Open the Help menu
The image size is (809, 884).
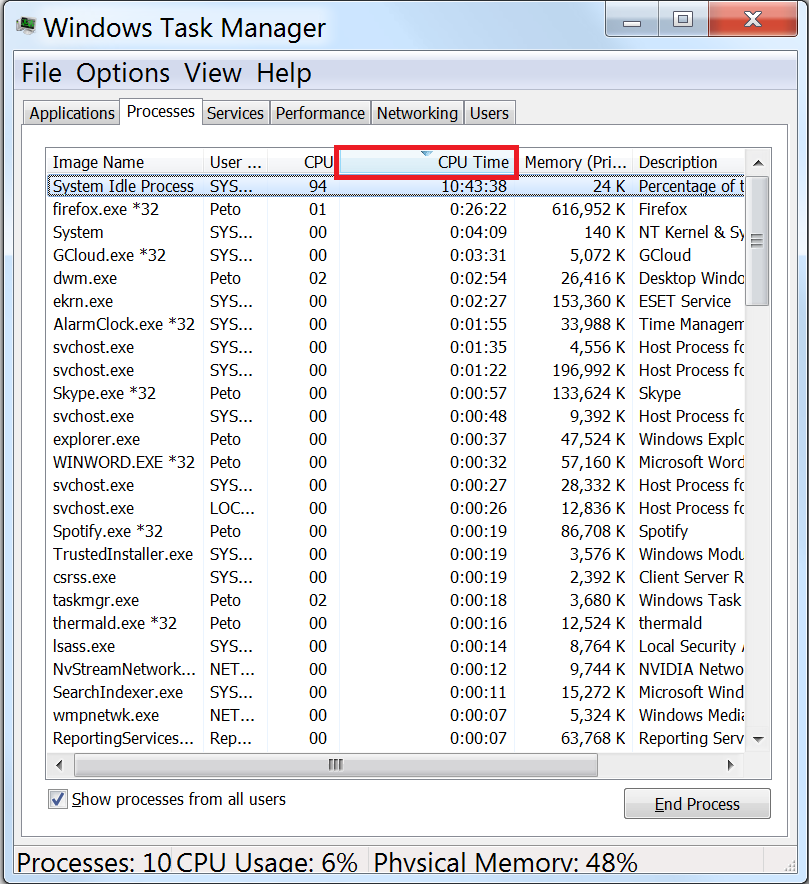coord(284,73)
